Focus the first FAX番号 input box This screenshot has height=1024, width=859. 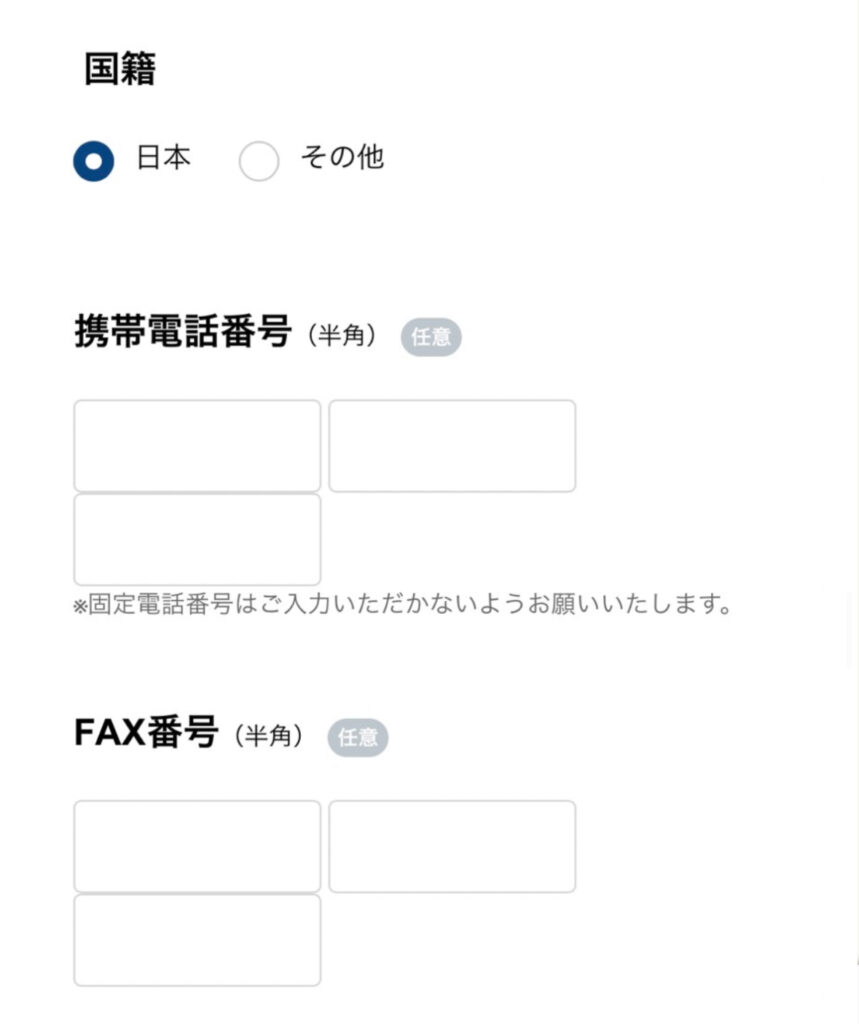pyautogui.click(x=197, y=846)
